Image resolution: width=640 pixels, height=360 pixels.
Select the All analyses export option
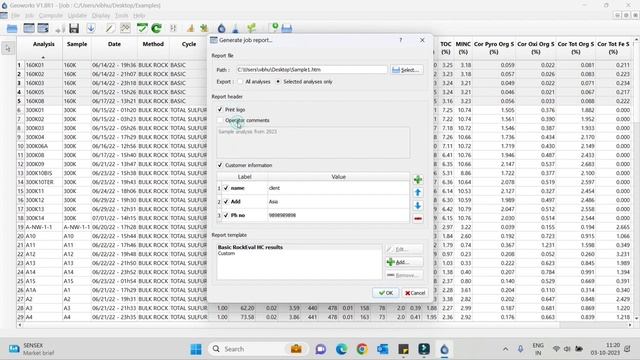tap(240, 82)
